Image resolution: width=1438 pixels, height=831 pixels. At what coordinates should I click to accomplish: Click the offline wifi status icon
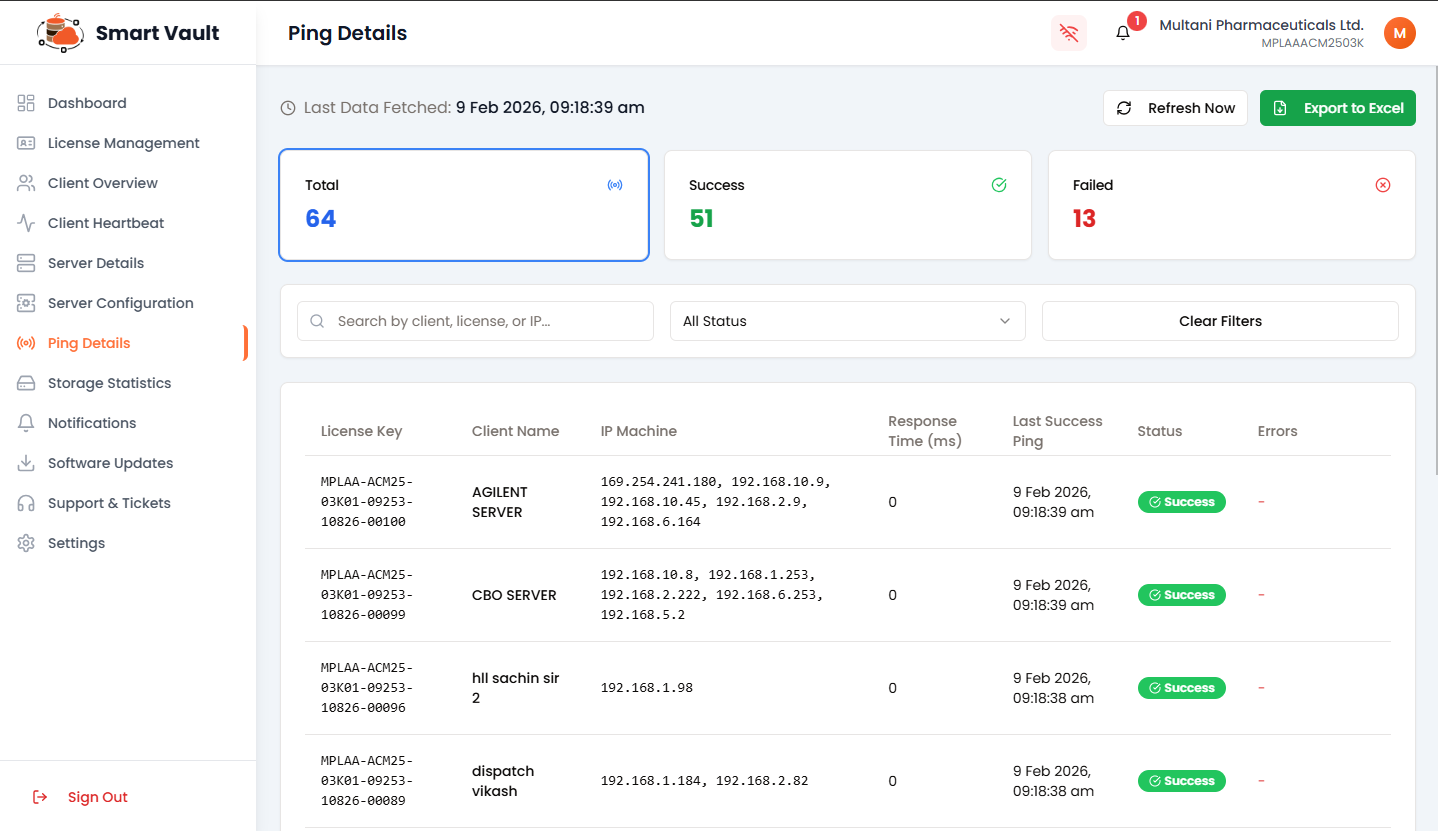(x=1069, y=33)
